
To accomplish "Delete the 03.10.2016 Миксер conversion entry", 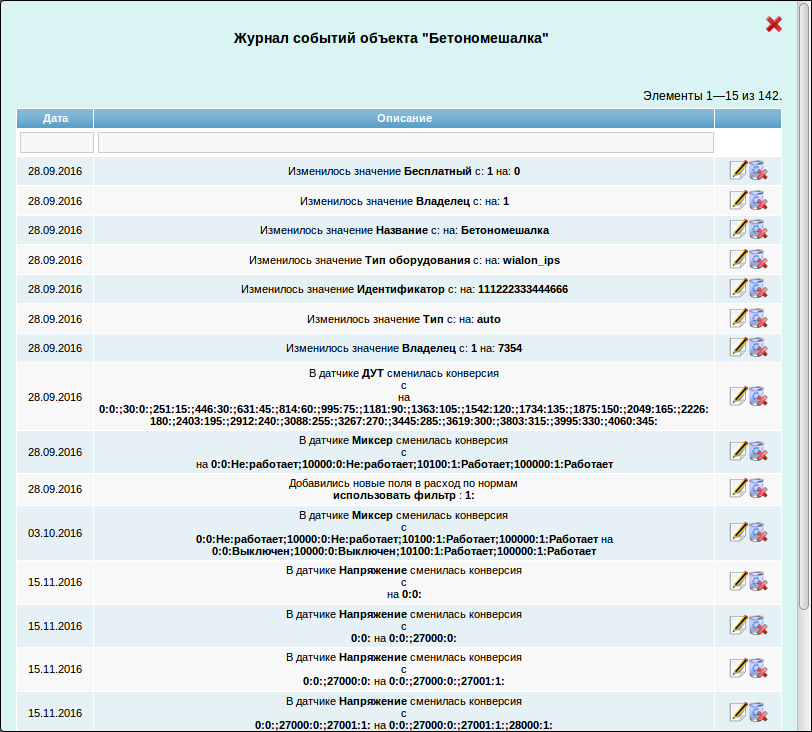I will [758, 532].
